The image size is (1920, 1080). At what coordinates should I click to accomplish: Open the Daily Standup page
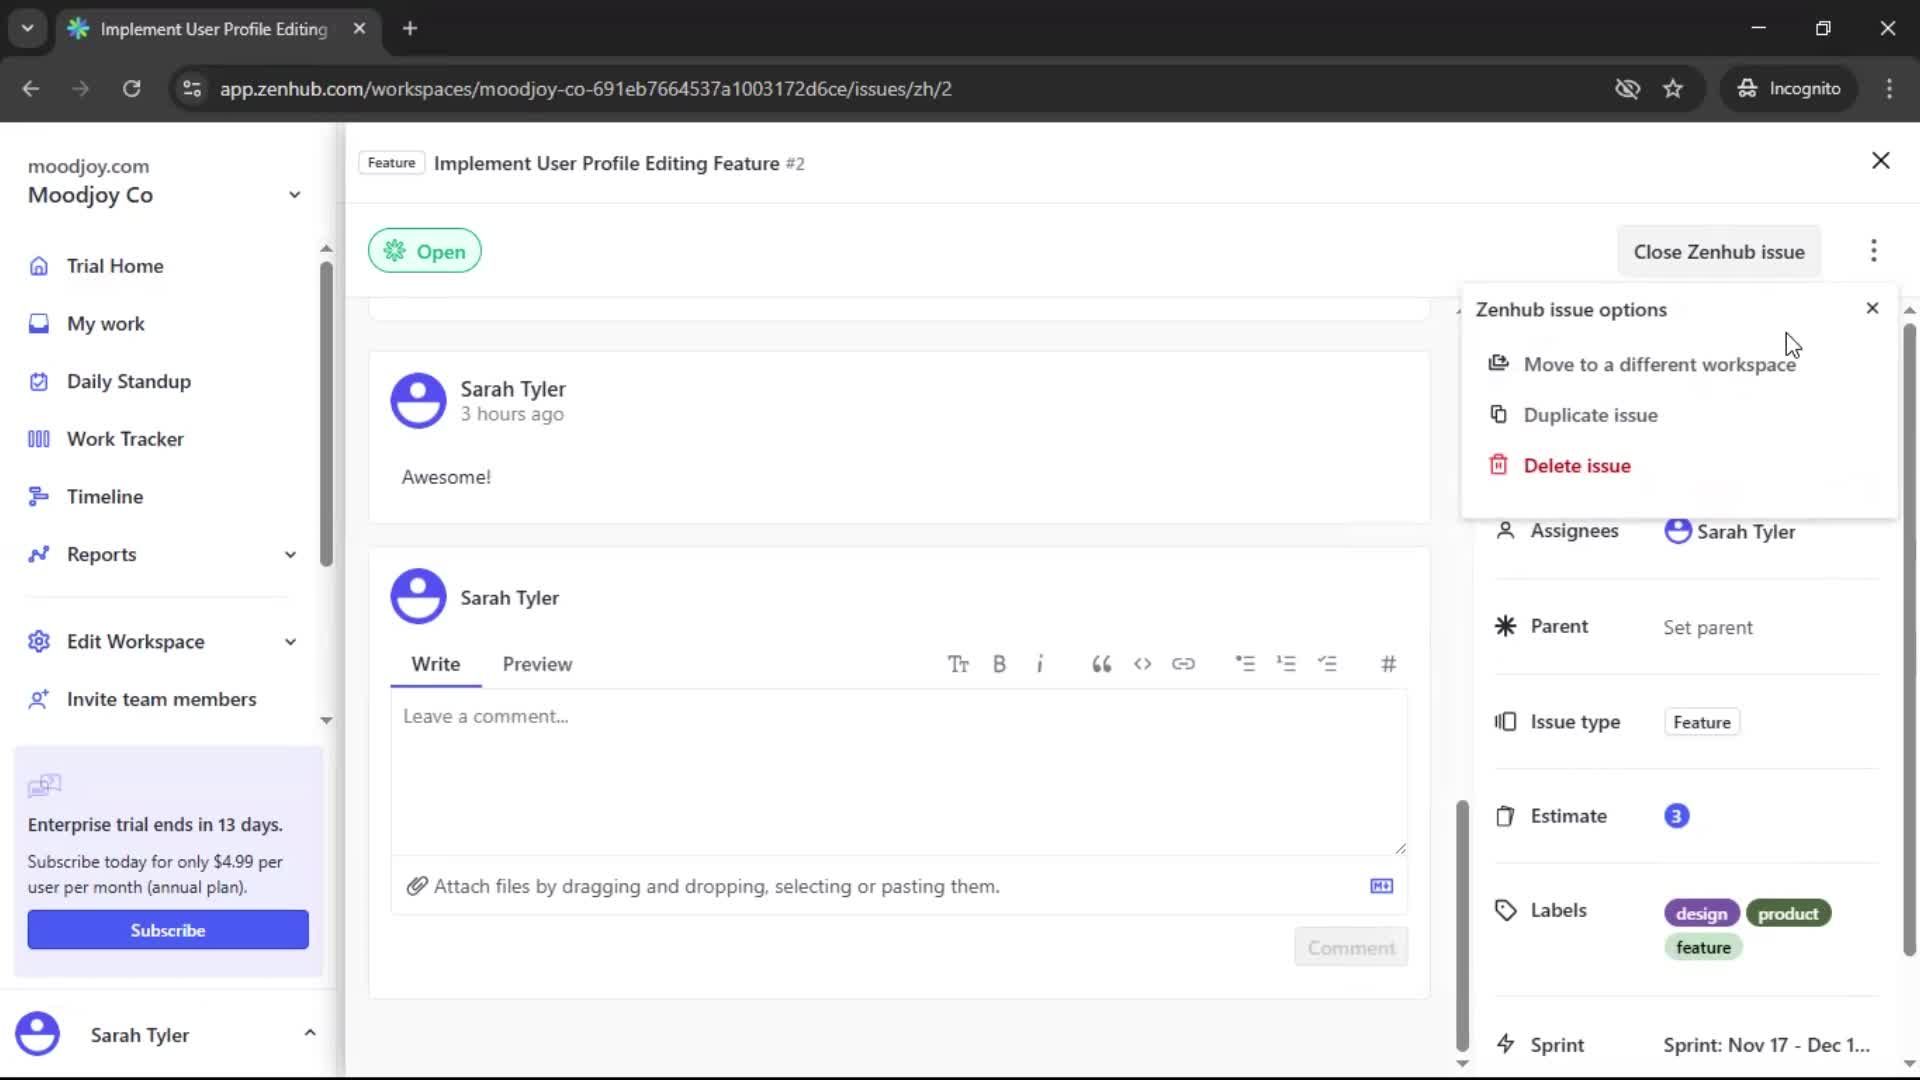128,381
